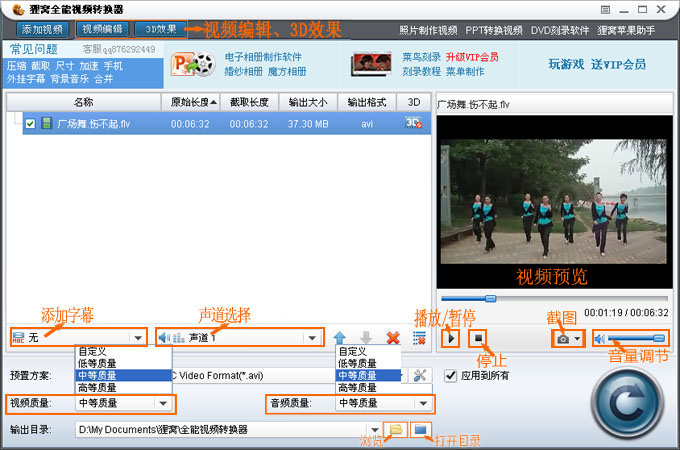Image resolution: width=680 pixels, height=450 pixels.
Task: Move file down with the gray arrow
Action: pos(366,337)
